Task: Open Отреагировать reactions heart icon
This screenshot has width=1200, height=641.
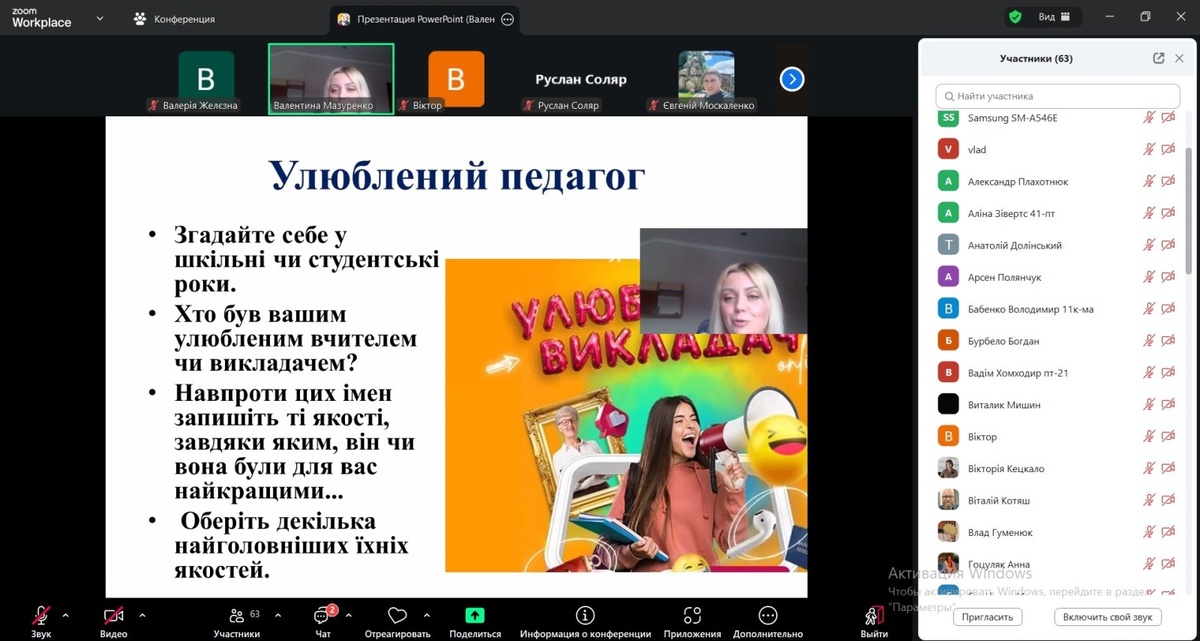Action: (397, 616)
